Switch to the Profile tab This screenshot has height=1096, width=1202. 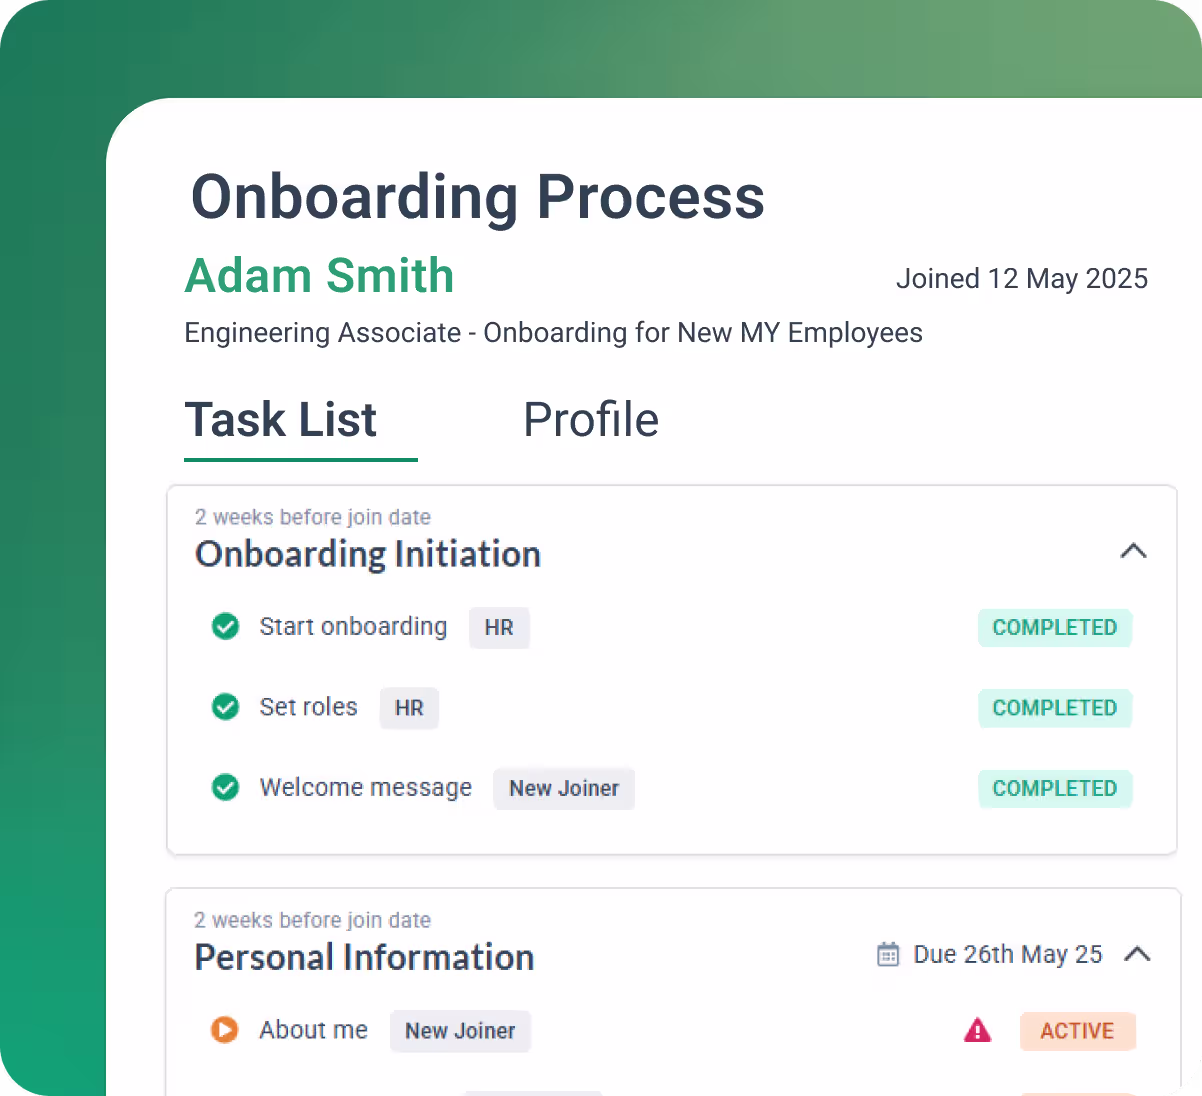[591, 420]
